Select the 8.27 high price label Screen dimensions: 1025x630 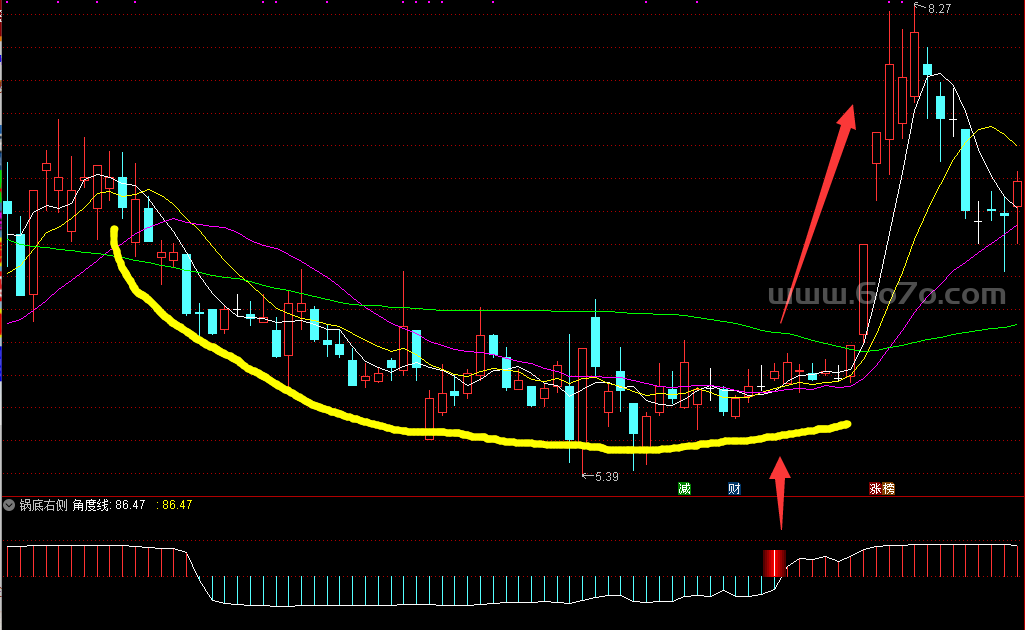939,9
